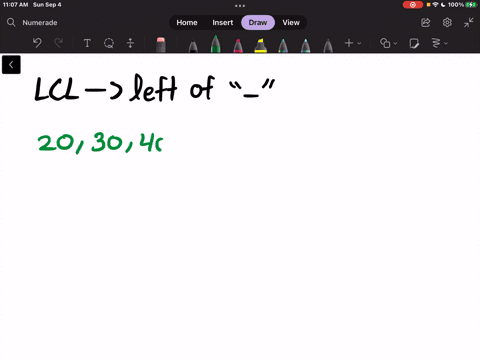This screenshot has width=480, height=360.
Task: Select the gray pencil tool
Action: point(328,46)
